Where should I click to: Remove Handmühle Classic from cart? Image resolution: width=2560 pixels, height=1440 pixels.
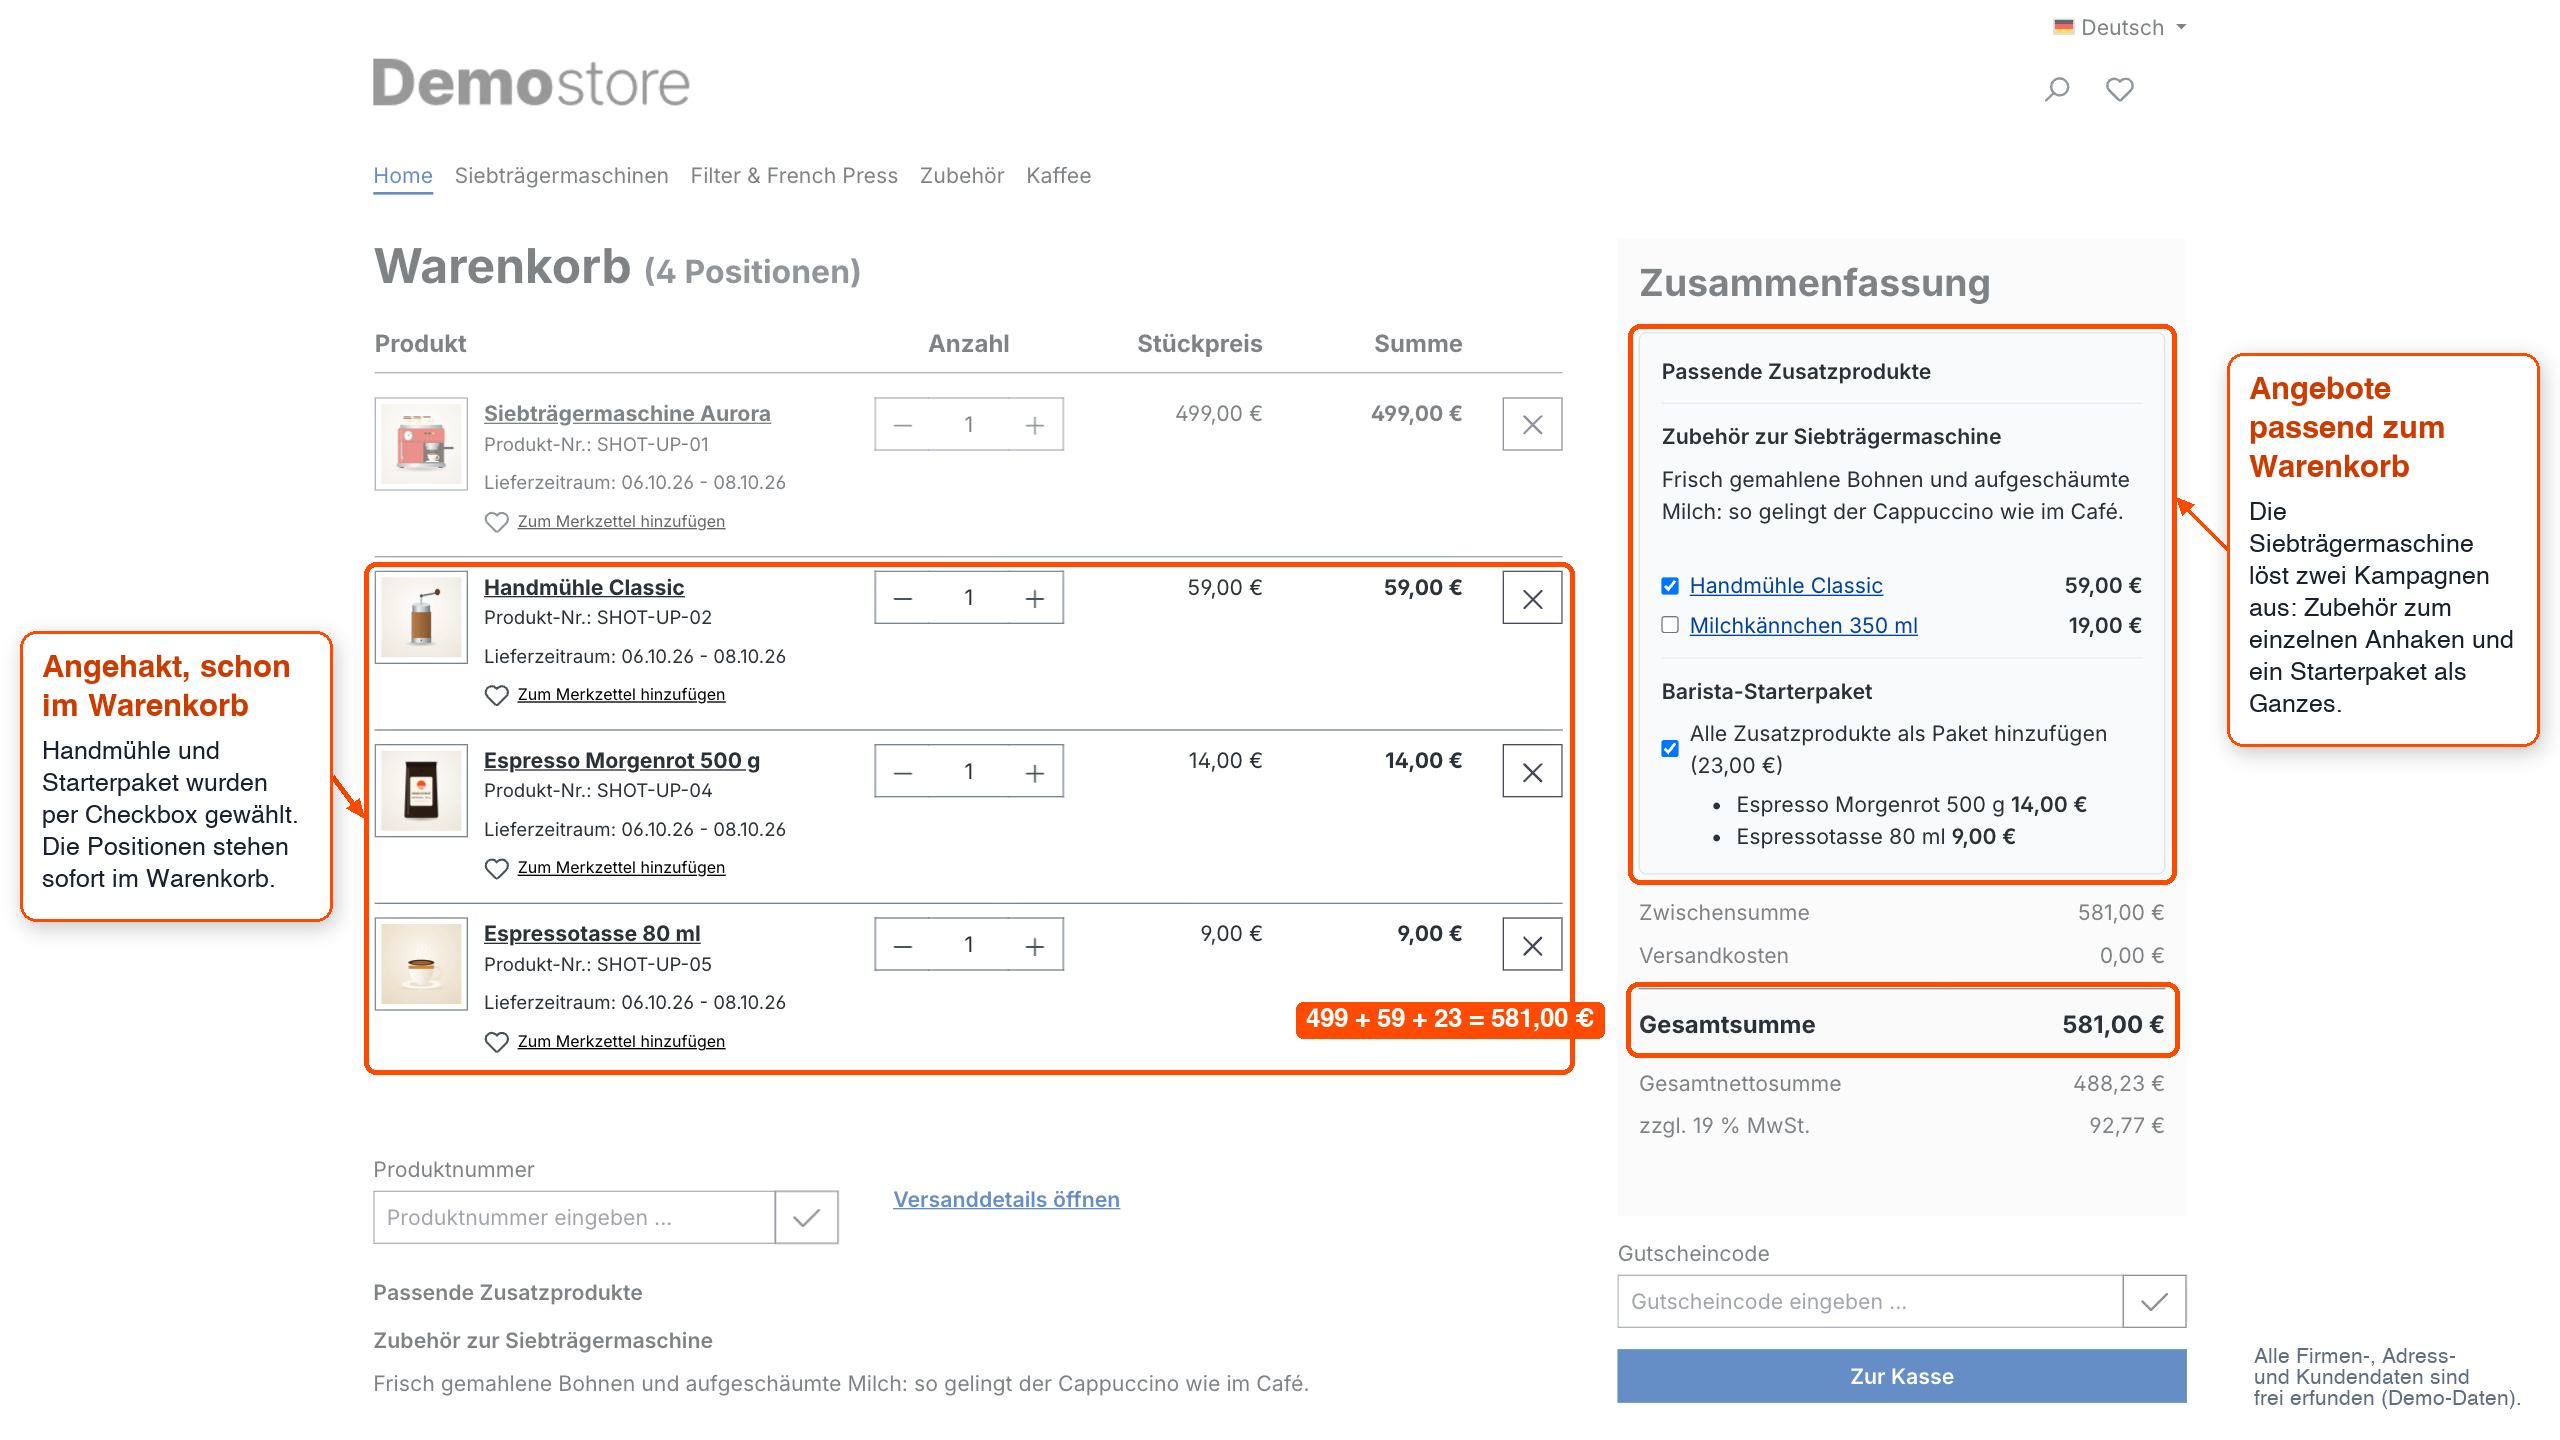click(x=1531, y=598)
